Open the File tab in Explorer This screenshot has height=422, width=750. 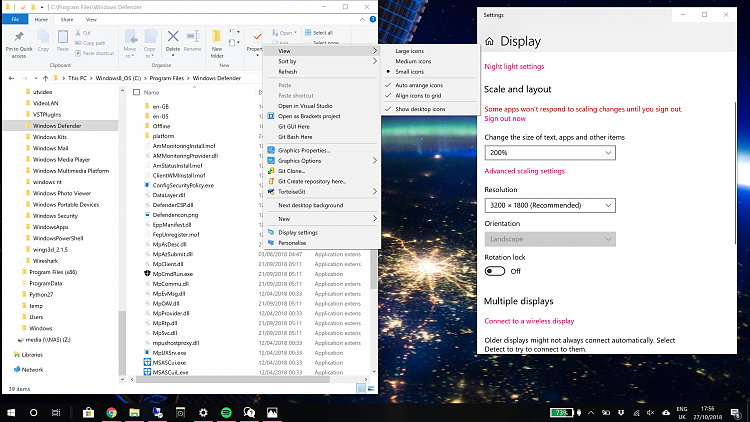pos(15,20)
